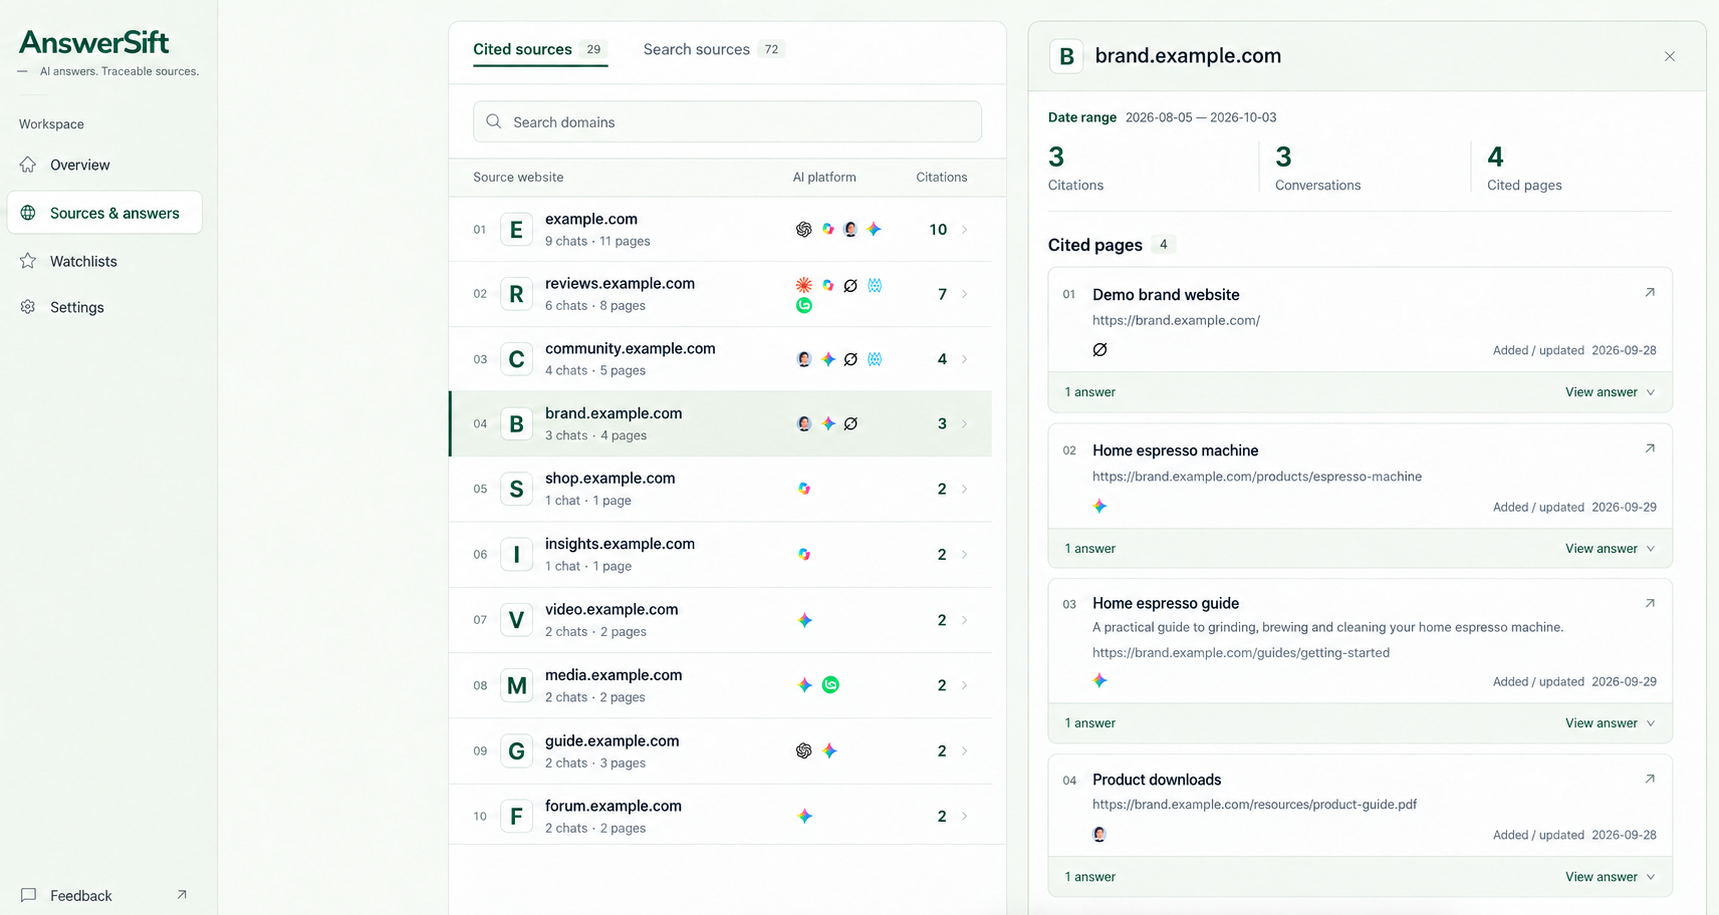The height and width of the screenshot is (915, 1719).
Task: Click the AnswerSift logo
Action: [x=94, y=42]
